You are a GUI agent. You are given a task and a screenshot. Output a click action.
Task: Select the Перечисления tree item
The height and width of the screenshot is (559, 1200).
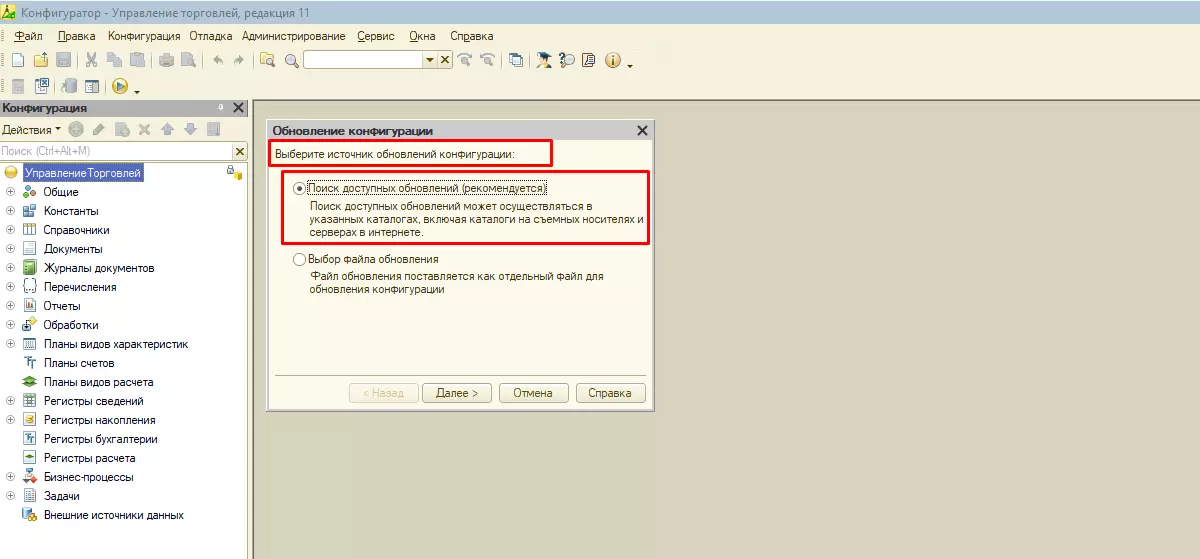coord(80,287)
